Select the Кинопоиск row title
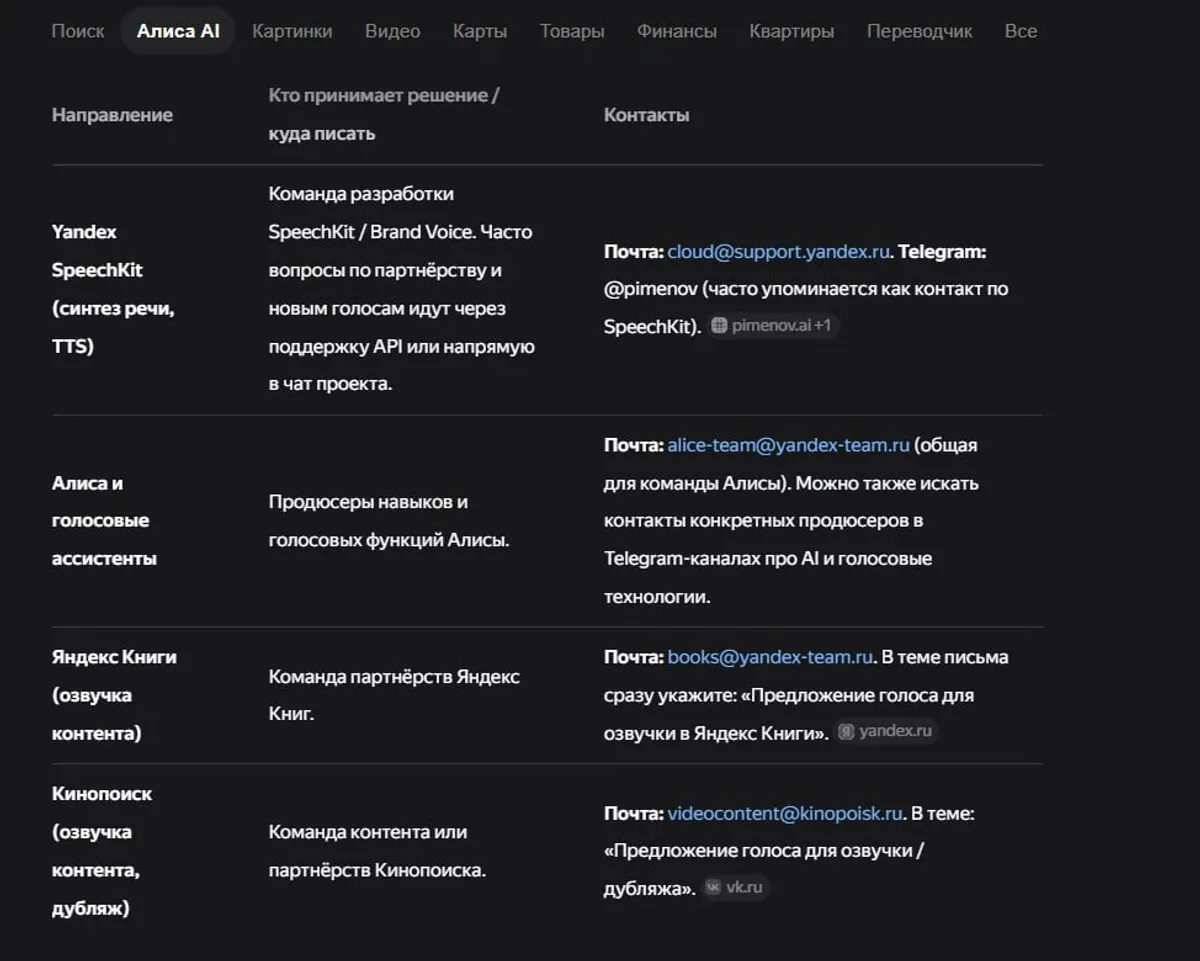 pyautogui.click(x=101, y=851)
